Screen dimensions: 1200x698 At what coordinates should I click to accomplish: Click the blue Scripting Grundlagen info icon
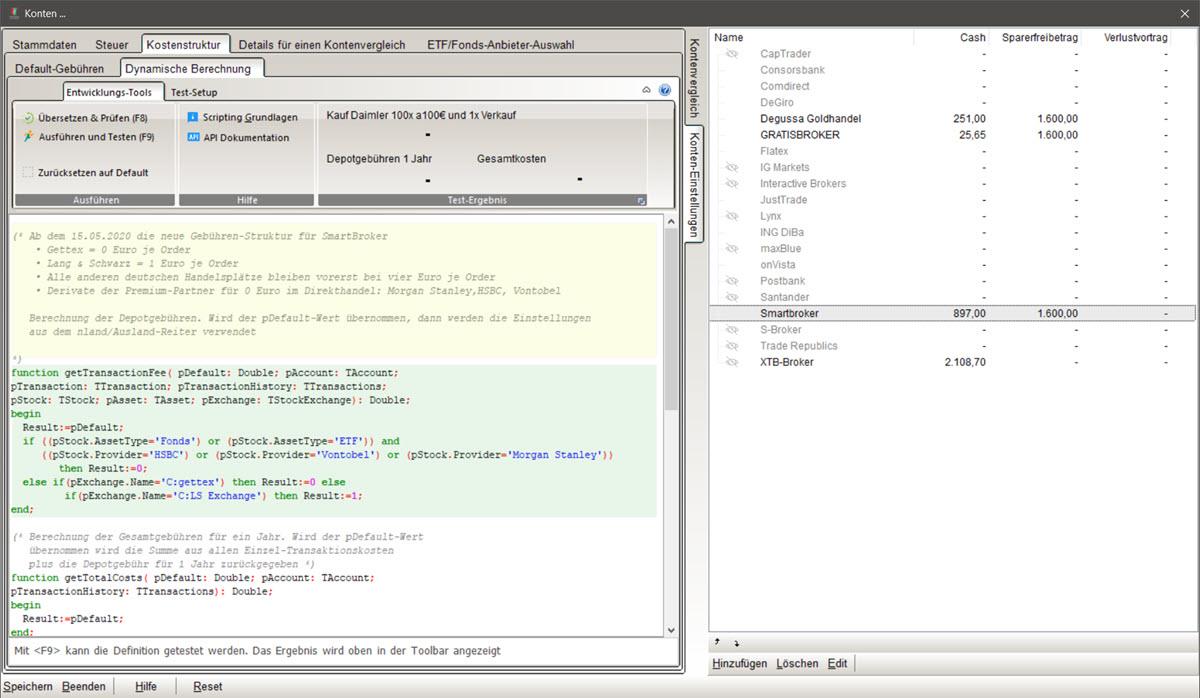click(x=193, y=118)
